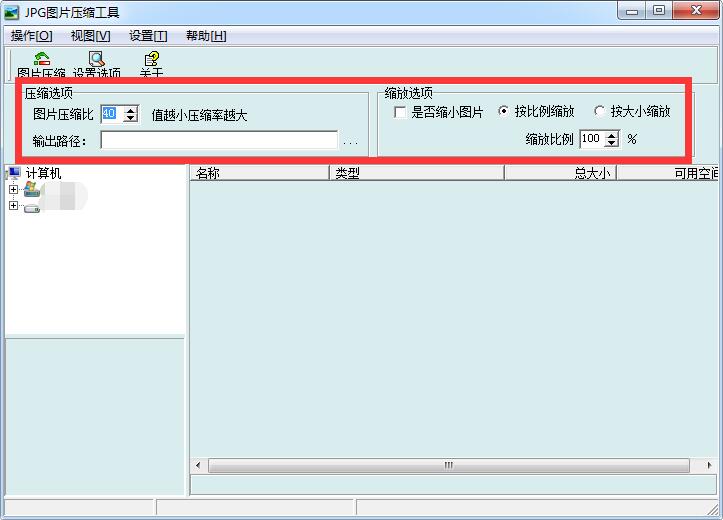Expand the second drive under 计算机
This screenshot has width=723, height=520.
click(x=13, y=206)
